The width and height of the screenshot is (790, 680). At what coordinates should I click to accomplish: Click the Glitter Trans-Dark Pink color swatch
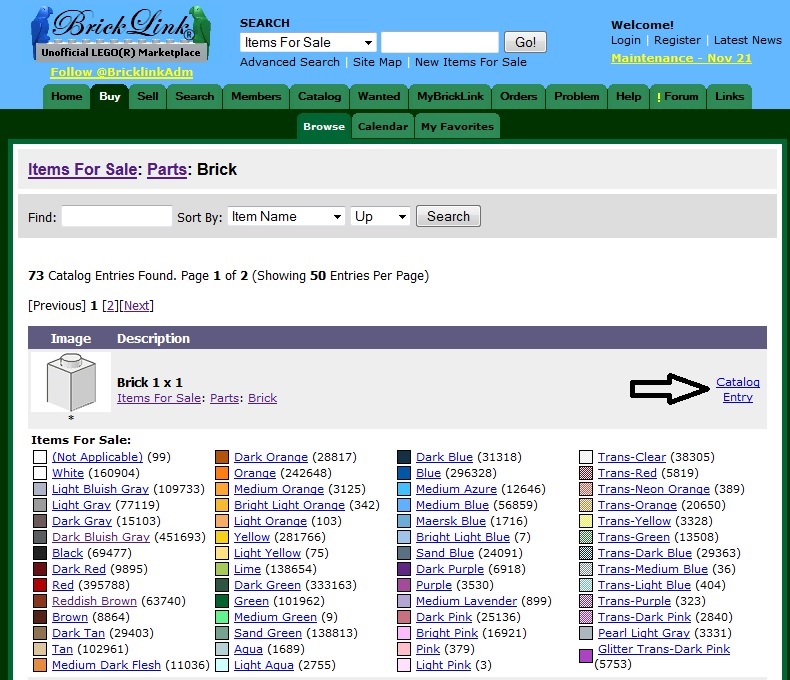point(585,656)
